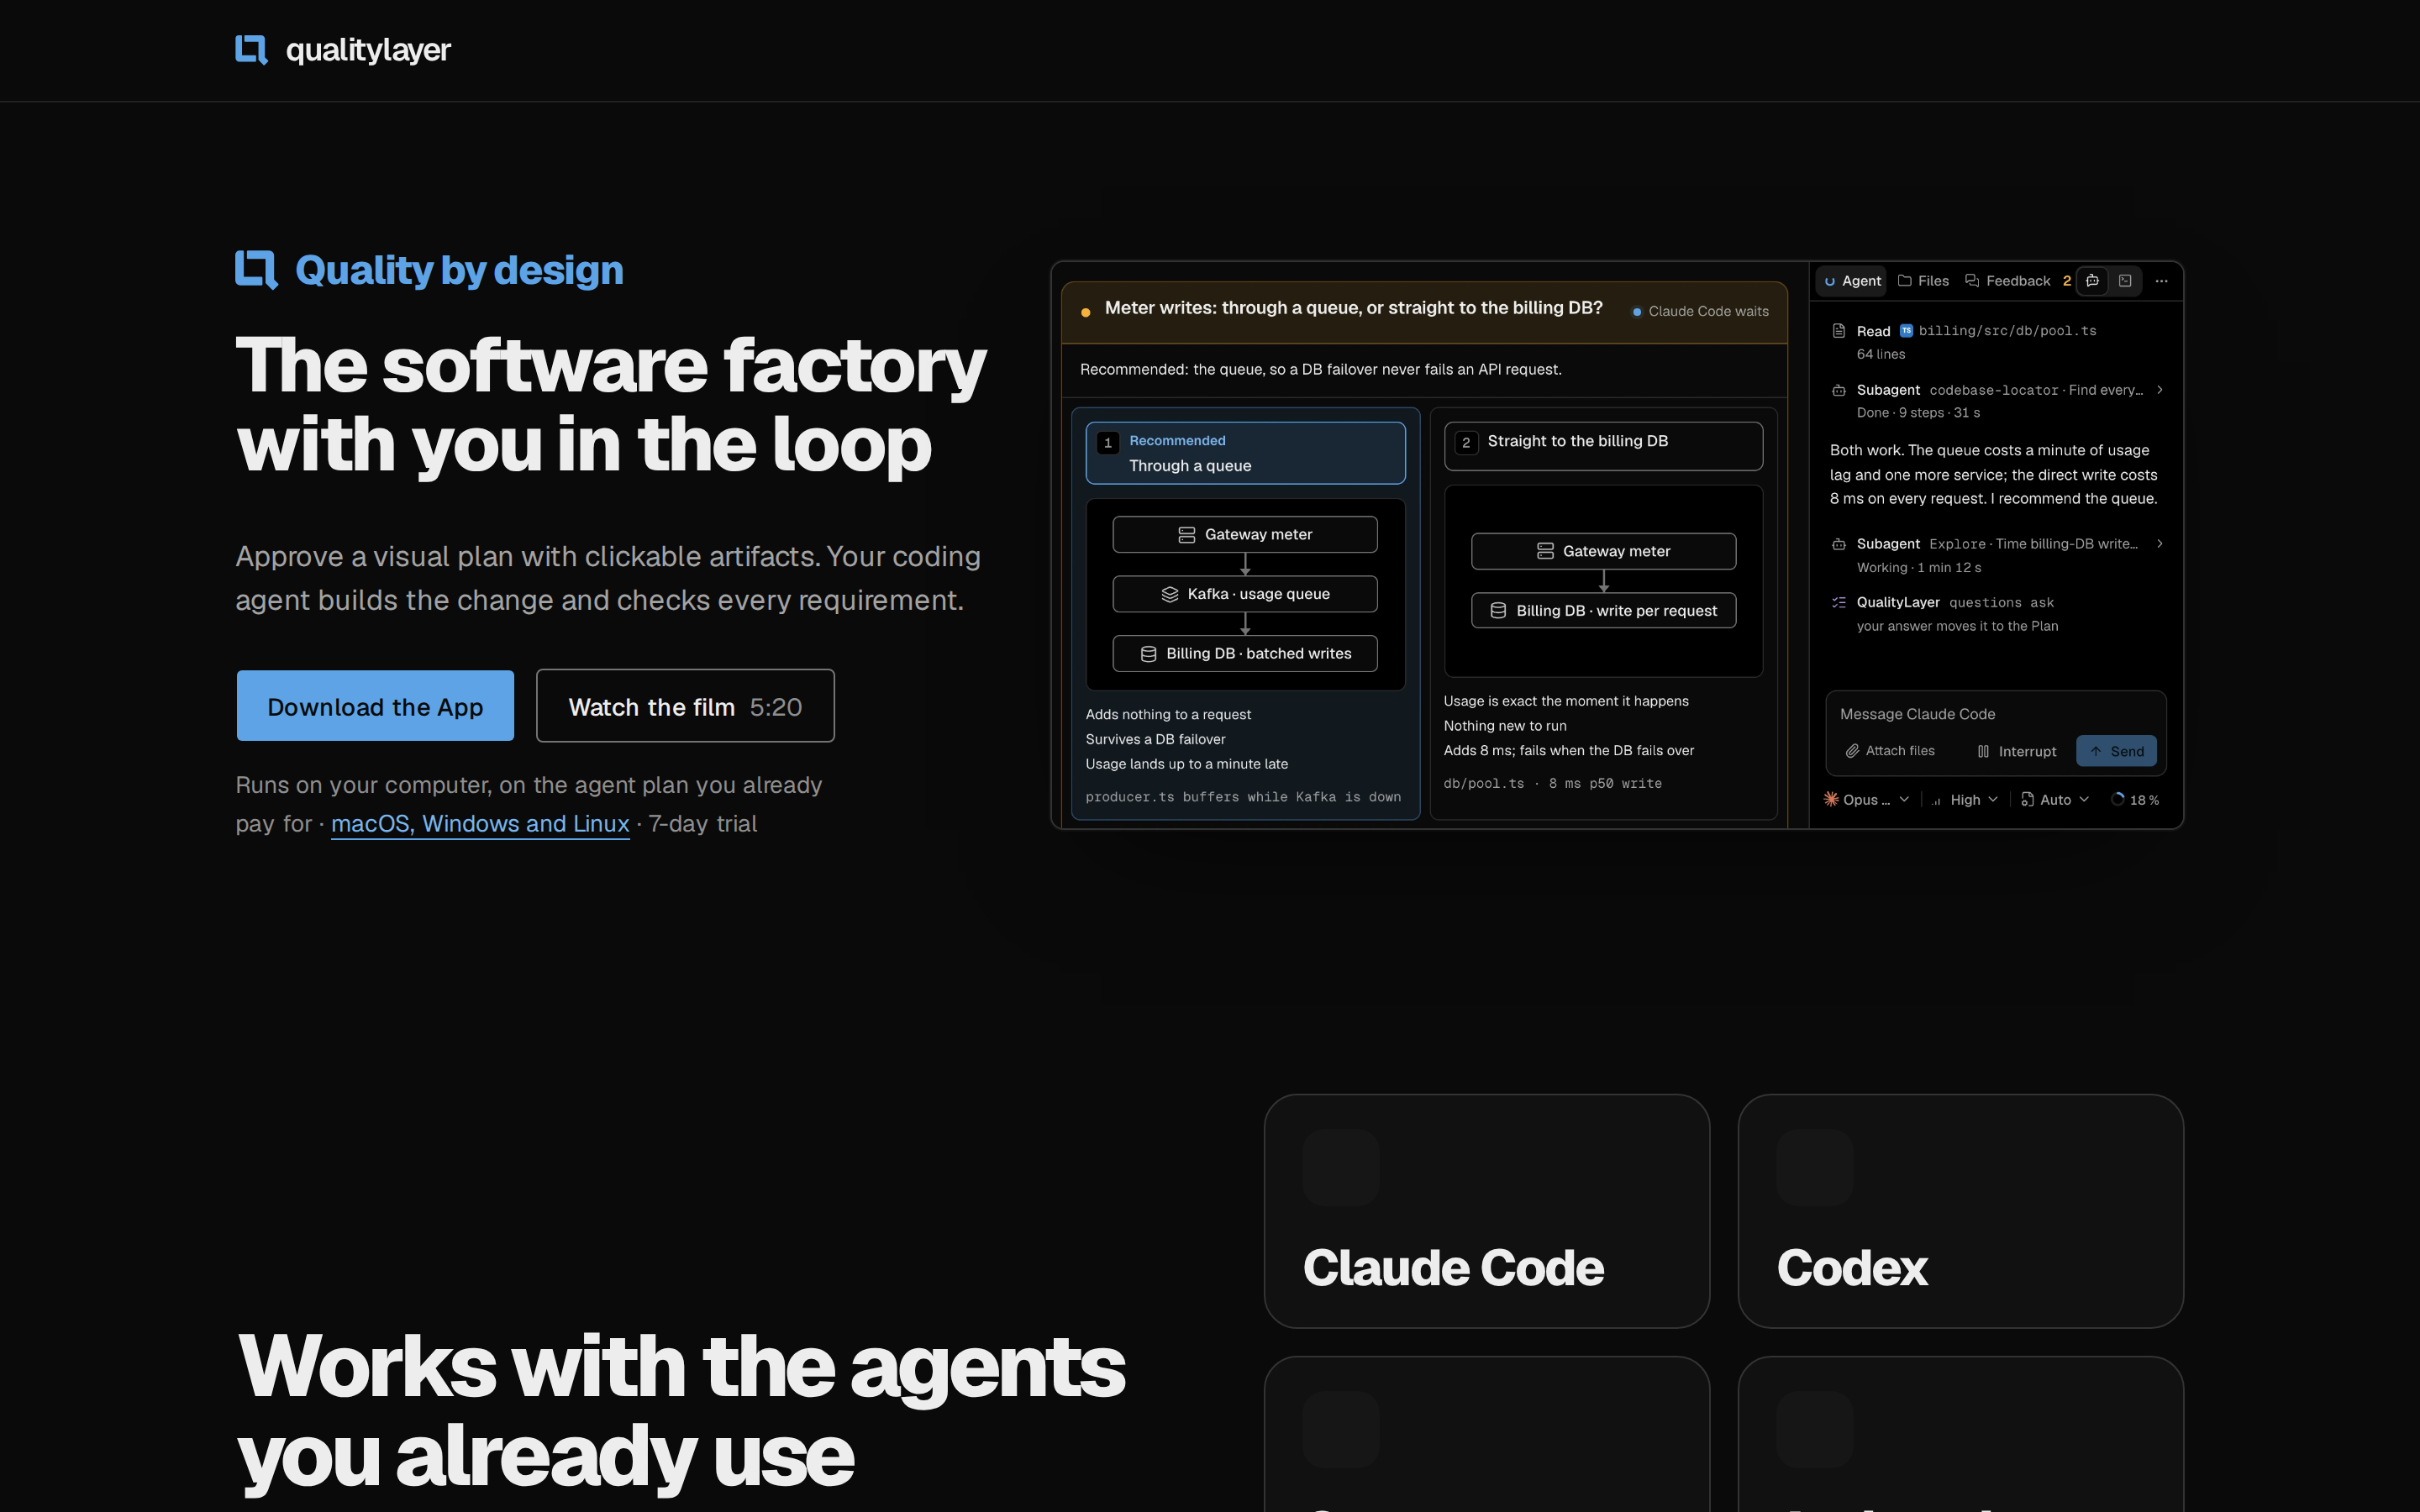This screenshot has width=2420, height=1512.
Task: Select option 1 Through a queue
Action: pos(1245,453)
